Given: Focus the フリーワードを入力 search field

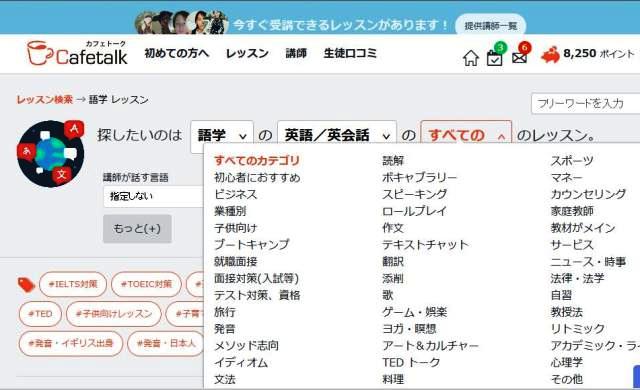Looking at the screenshot, I should [586, 104].
